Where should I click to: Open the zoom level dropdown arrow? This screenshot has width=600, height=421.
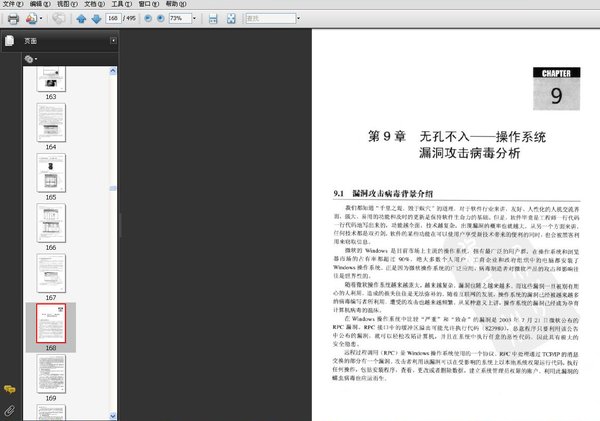coord(194,18)
